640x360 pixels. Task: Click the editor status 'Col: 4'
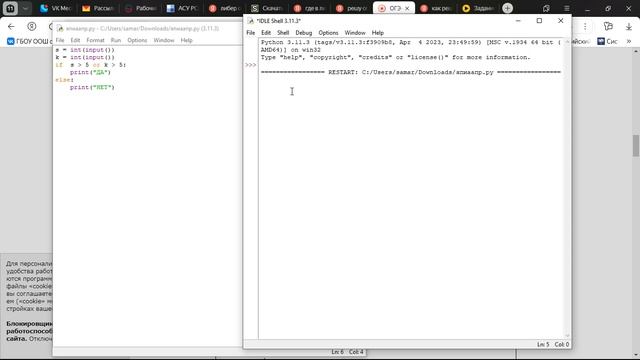pyautogui.click(x=356, y=352)
